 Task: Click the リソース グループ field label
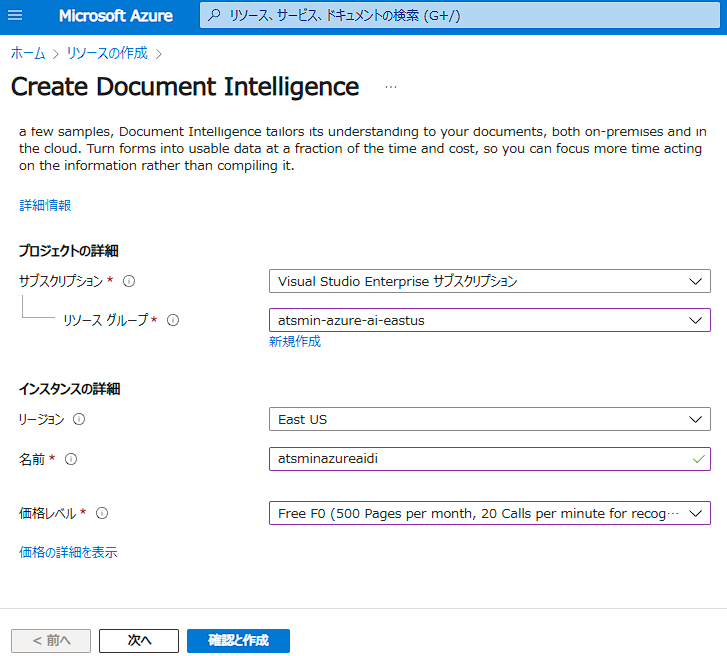(106, 320)
